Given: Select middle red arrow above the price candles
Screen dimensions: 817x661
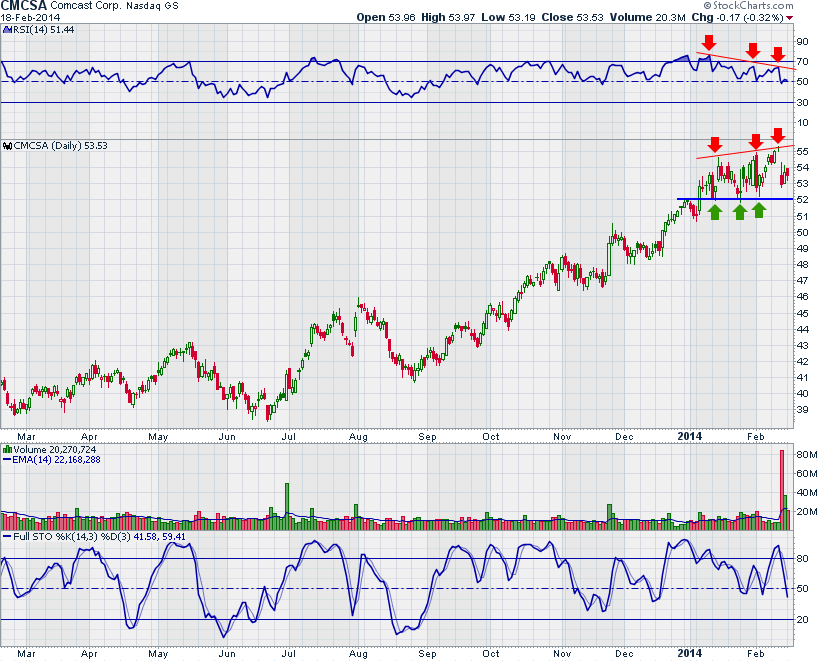Looking at the screenshot, I should tap(756, 141).
